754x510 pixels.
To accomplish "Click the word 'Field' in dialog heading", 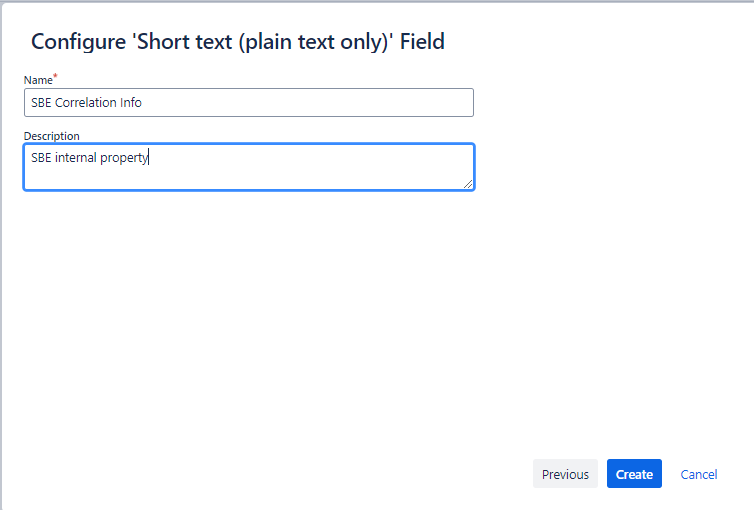I will [x=422, y=42].
